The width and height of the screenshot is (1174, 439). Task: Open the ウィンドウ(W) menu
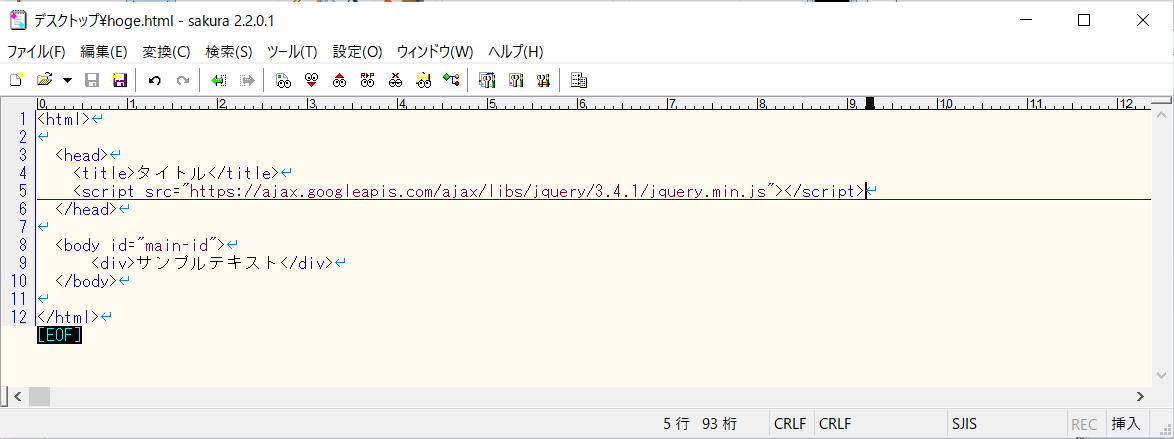point(435,52)
